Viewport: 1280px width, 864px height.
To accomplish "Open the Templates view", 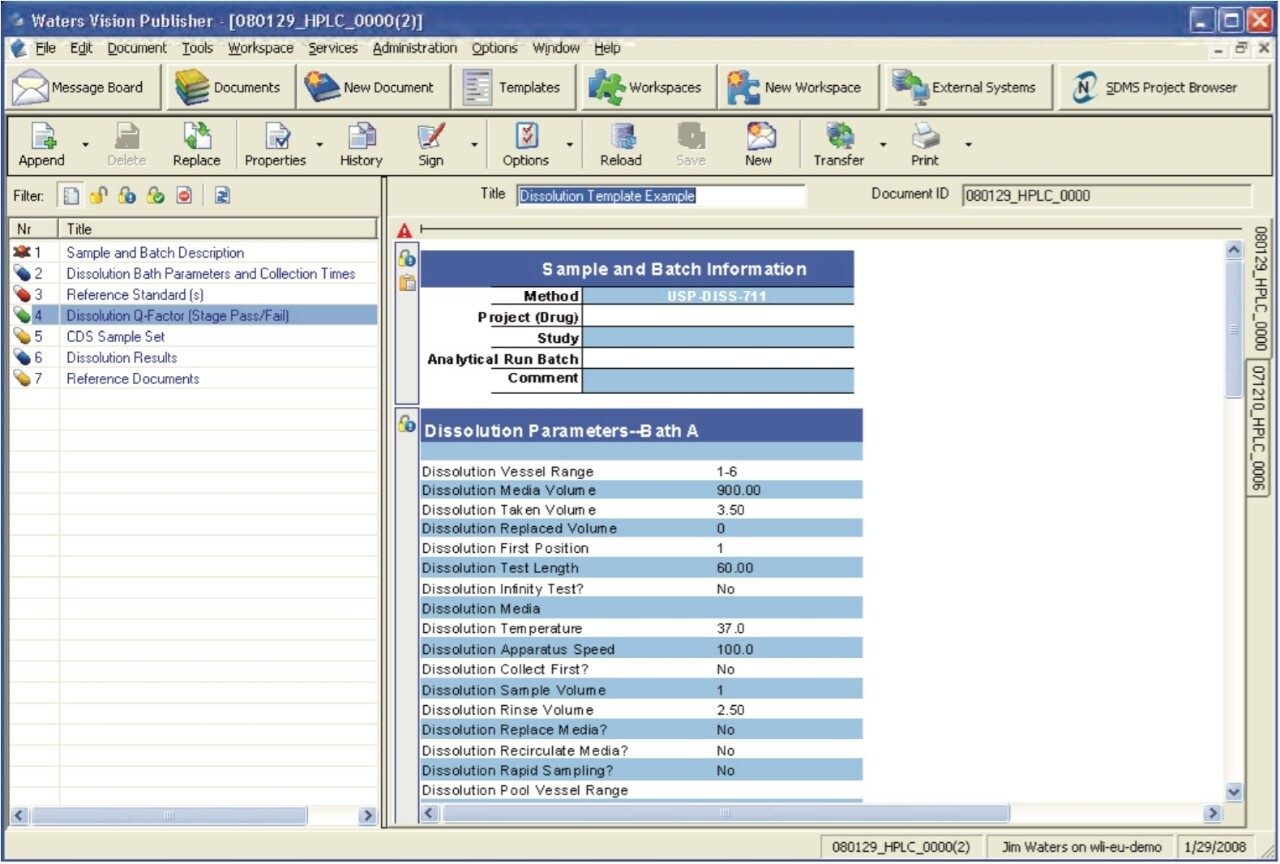I will [x=514, y=88].
